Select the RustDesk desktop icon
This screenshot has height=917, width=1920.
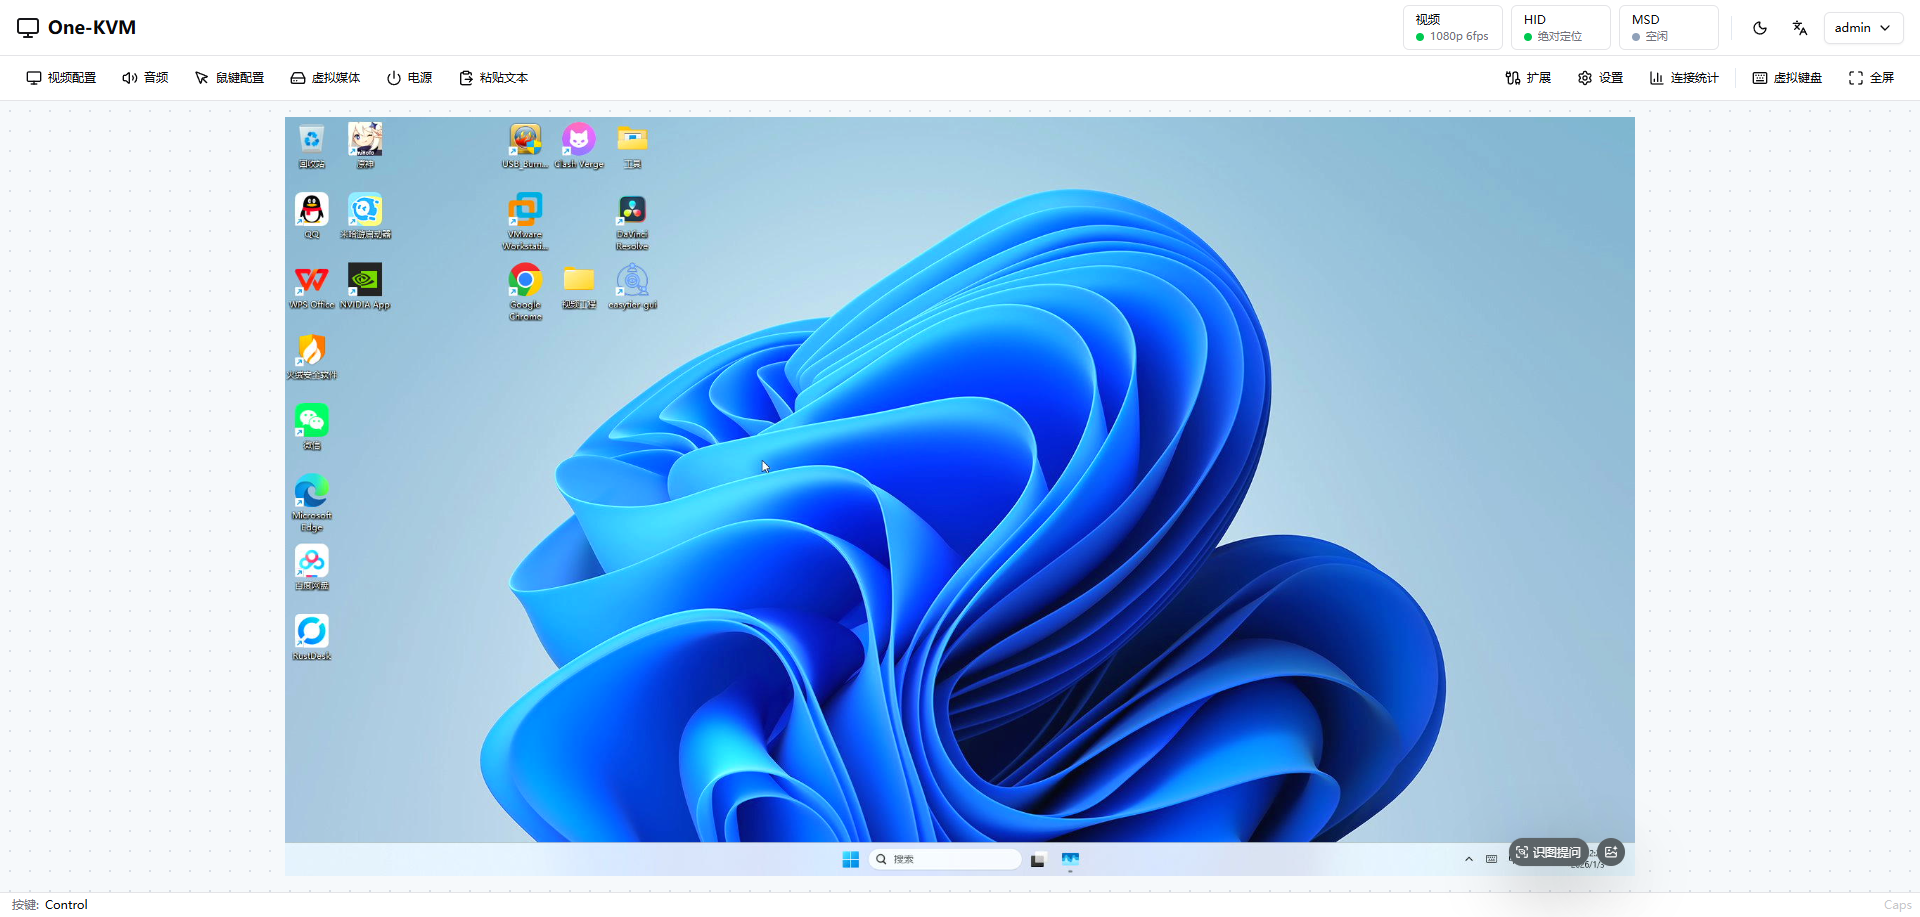pos(312,632)
